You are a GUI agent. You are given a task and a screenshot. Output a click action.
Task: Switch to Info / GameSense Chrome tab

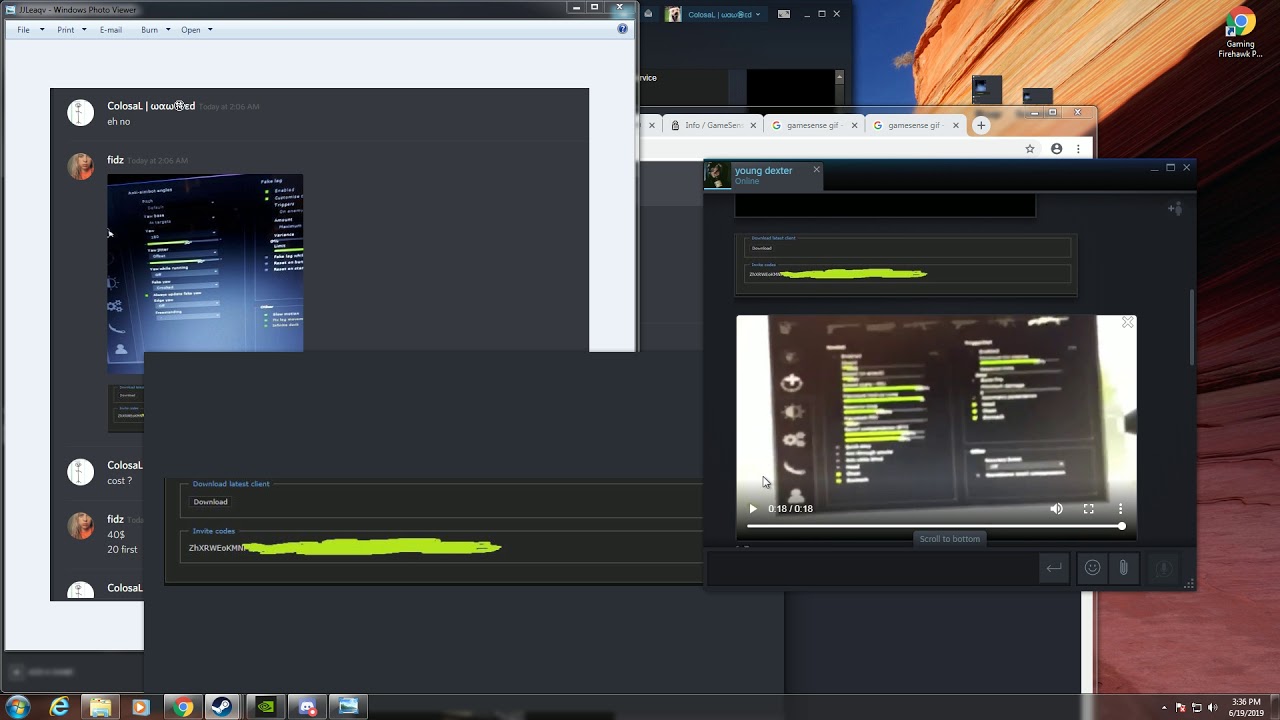[x=714, y=125]
